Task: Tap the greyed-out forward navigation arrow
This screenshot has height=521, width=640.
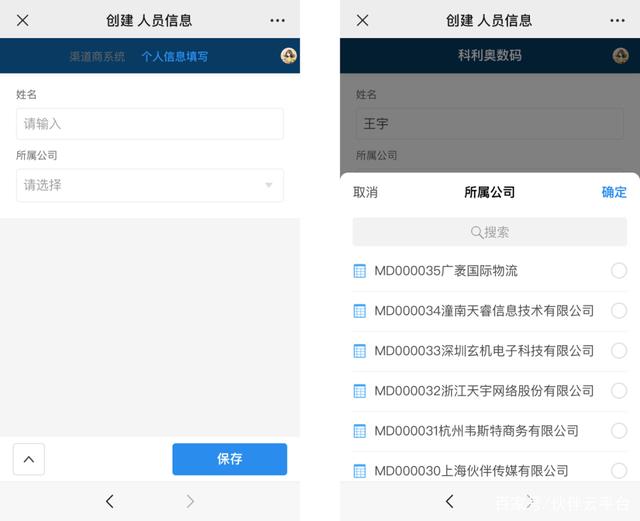Action: click(x=190, y=501)
